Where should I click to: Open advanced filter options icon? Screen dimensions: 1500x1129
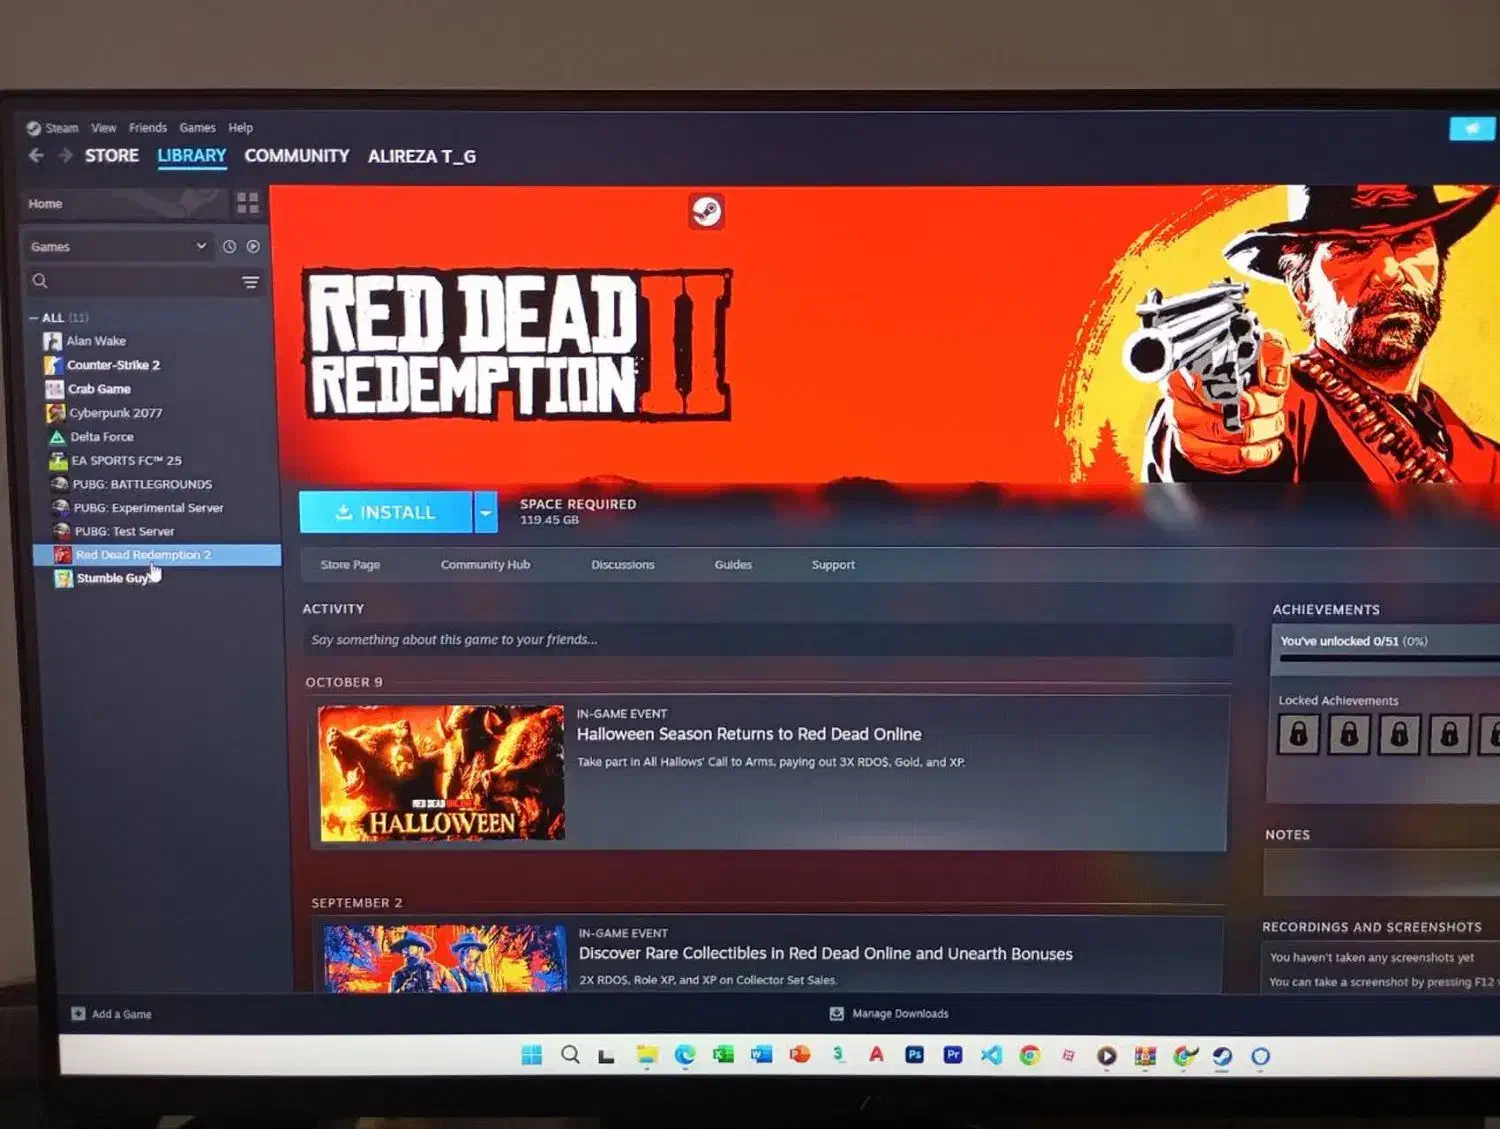(250, 282)
